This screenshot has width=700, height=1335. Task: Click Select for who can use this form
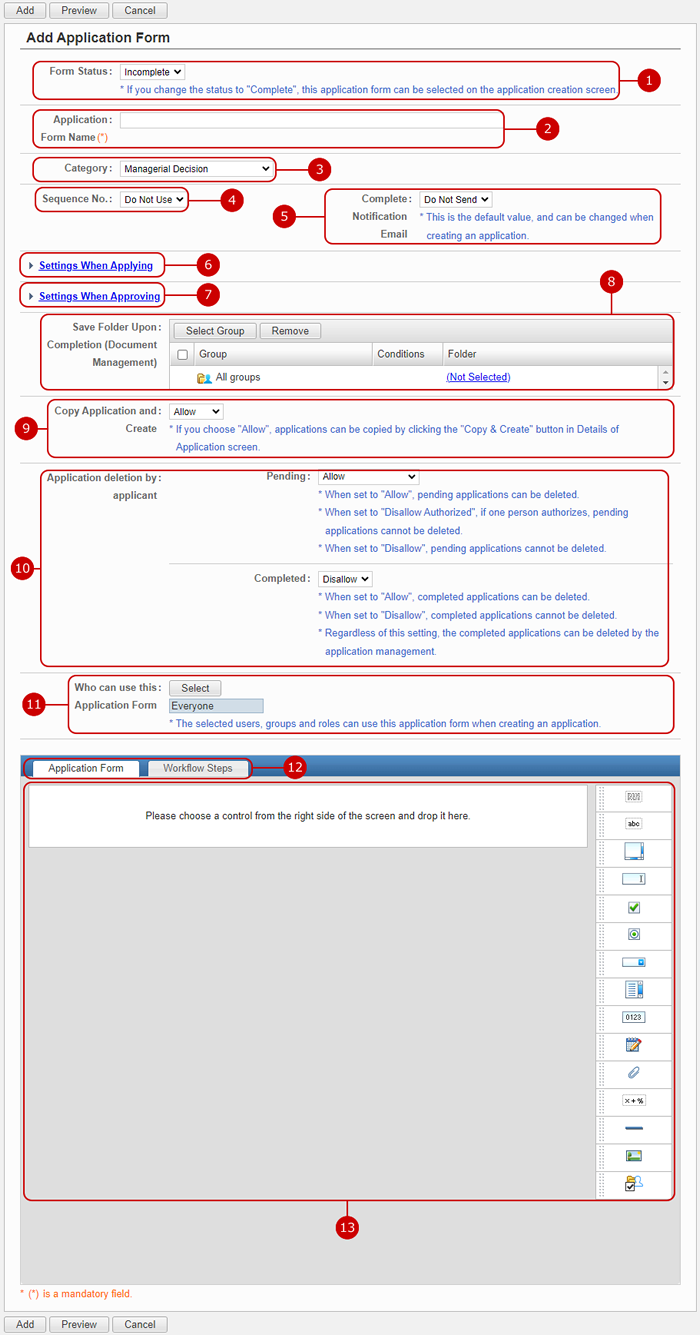click(x=195, y=688)
